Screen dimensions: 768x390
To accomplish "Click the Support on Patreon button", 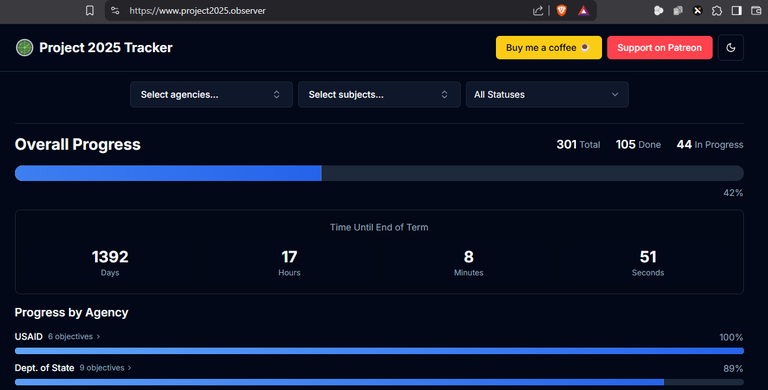I will (659, 48).
